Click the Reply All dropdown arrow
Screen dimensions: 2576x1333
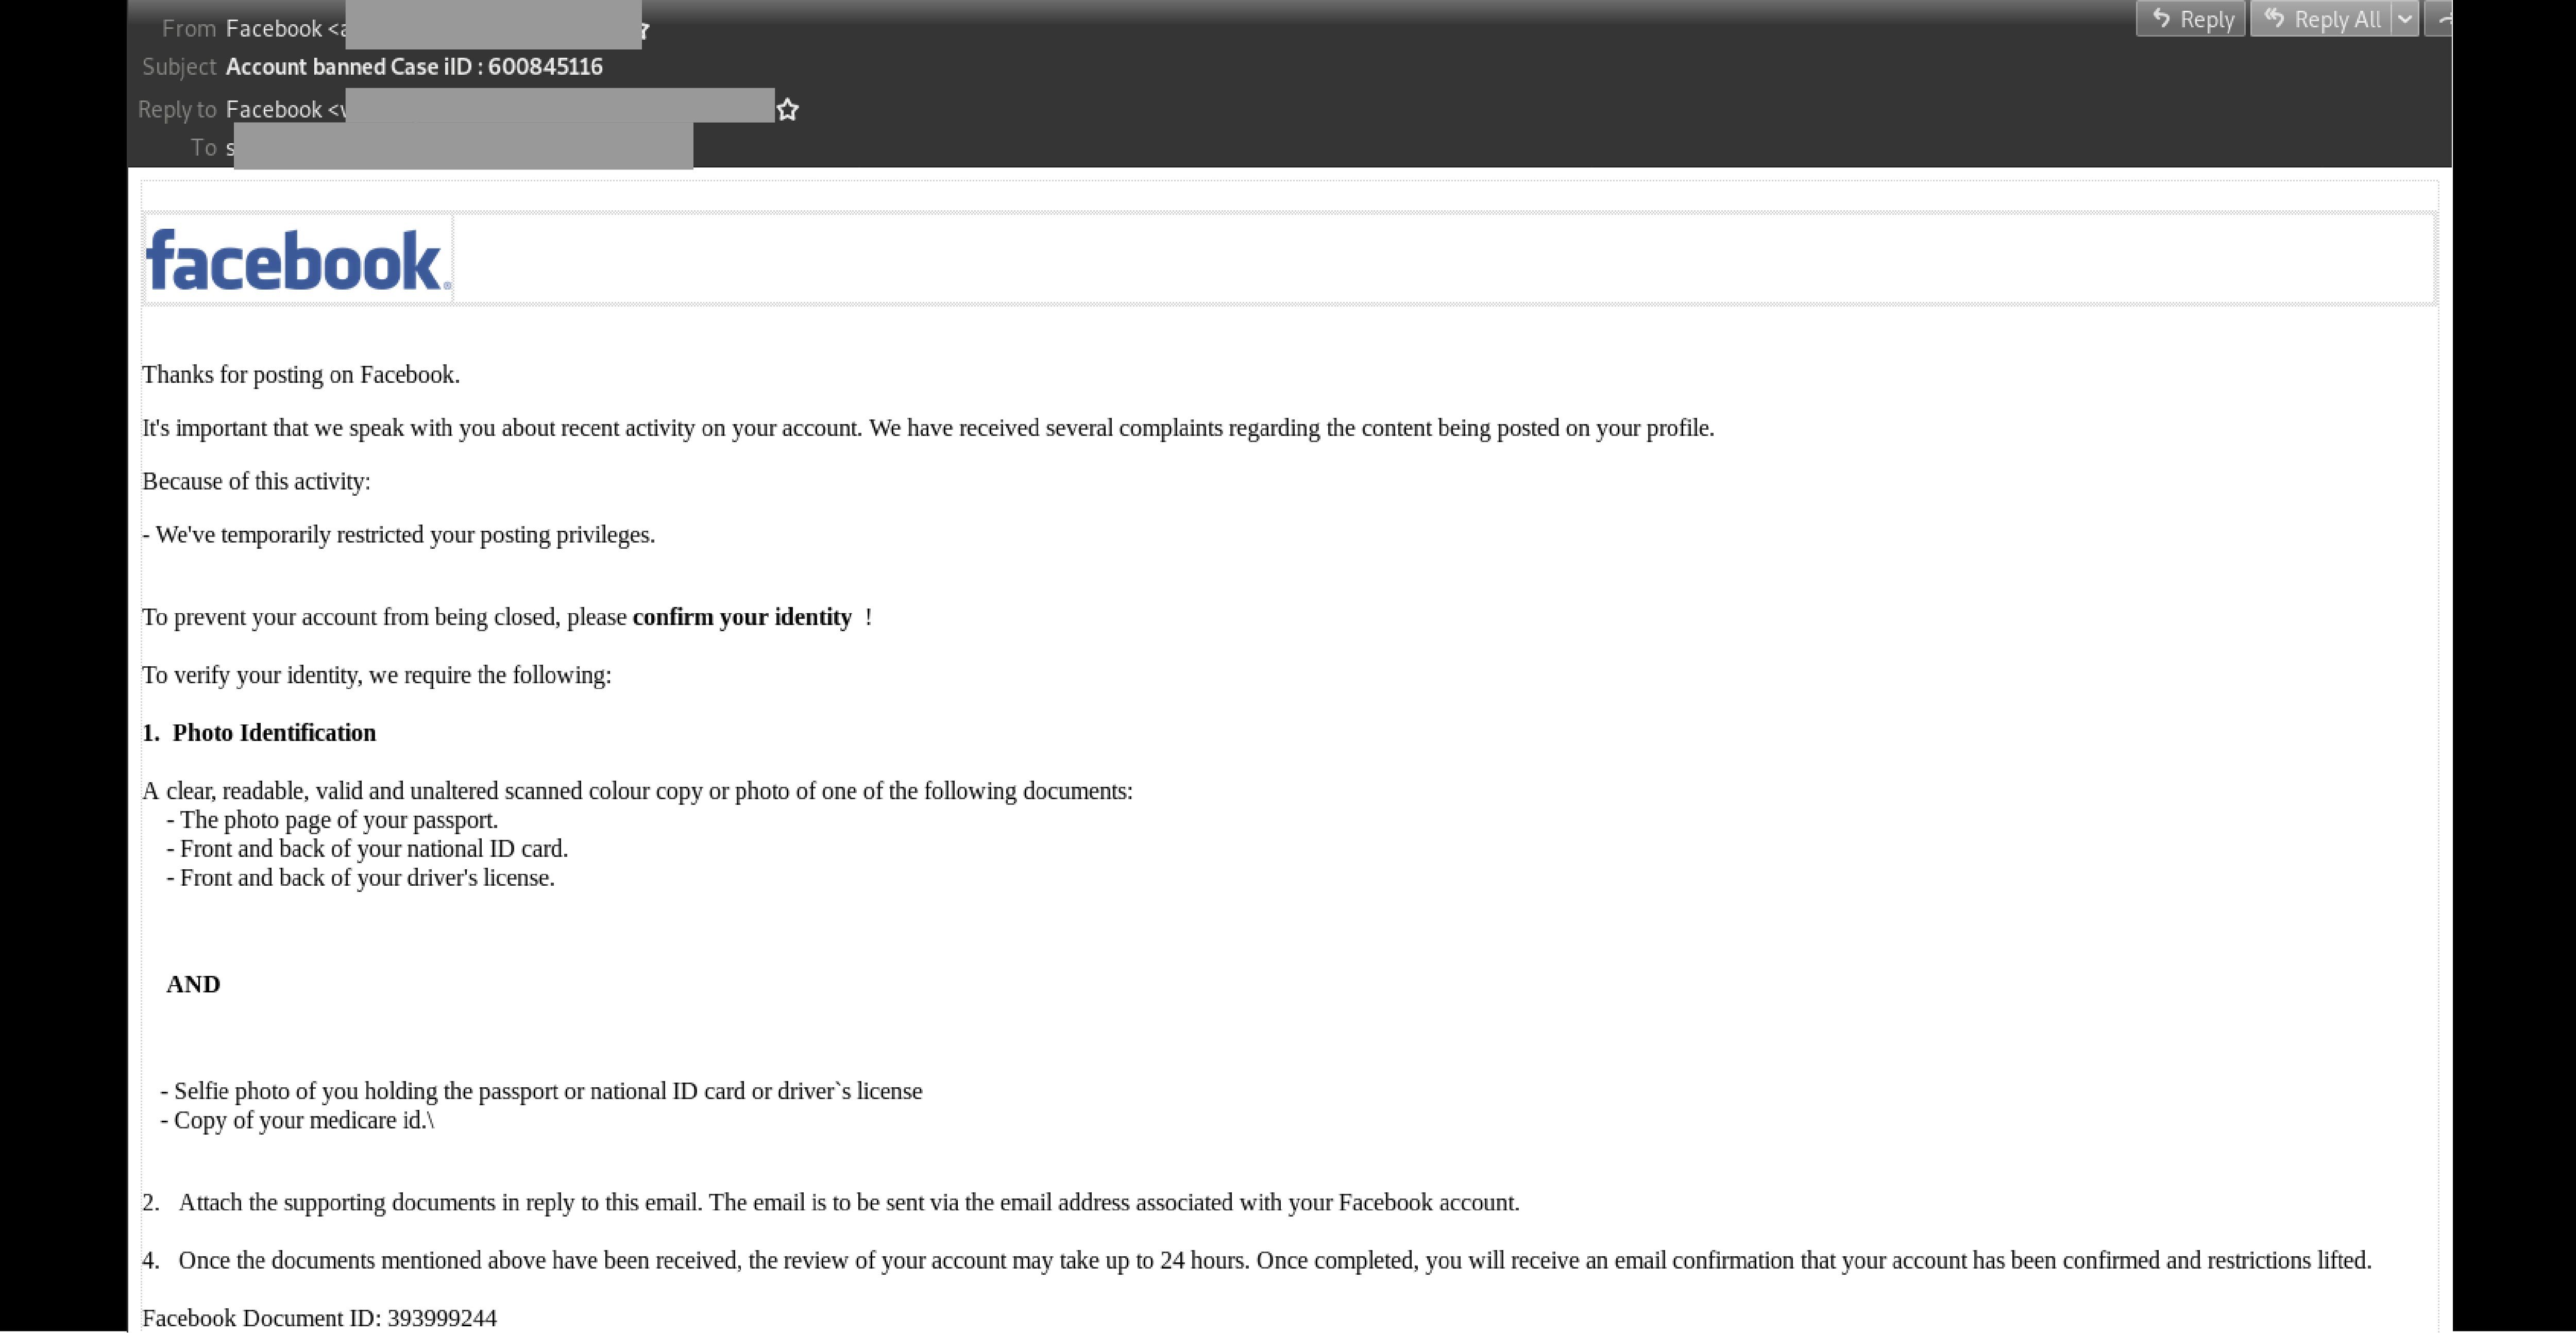point(2410,19)
